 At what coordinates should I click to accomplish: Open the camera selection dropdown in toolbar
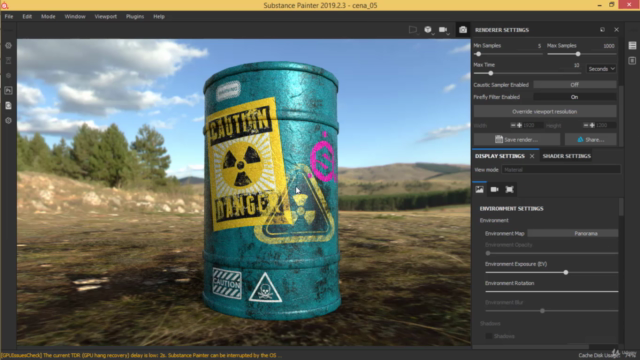443,30
